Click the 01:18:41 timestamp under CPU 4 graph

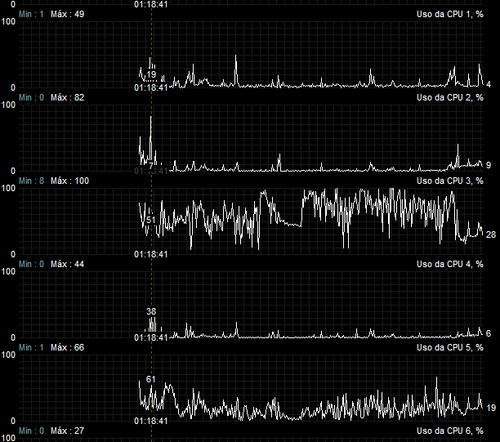click(151, 338)
